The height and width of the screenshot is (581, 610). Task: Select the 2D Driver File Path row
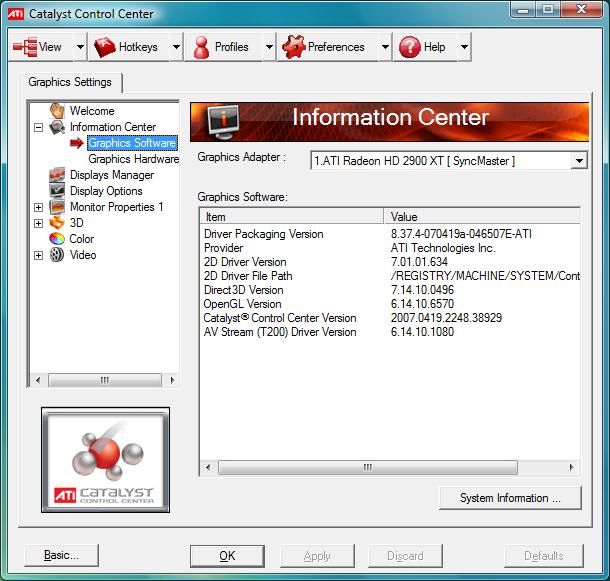390,276
